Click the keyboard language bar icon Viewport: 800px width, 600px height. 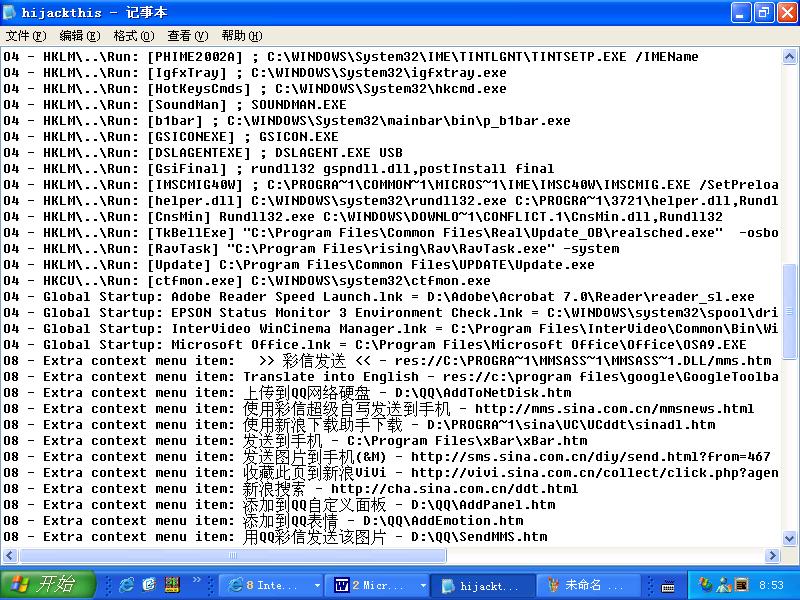tap(668, 586)
